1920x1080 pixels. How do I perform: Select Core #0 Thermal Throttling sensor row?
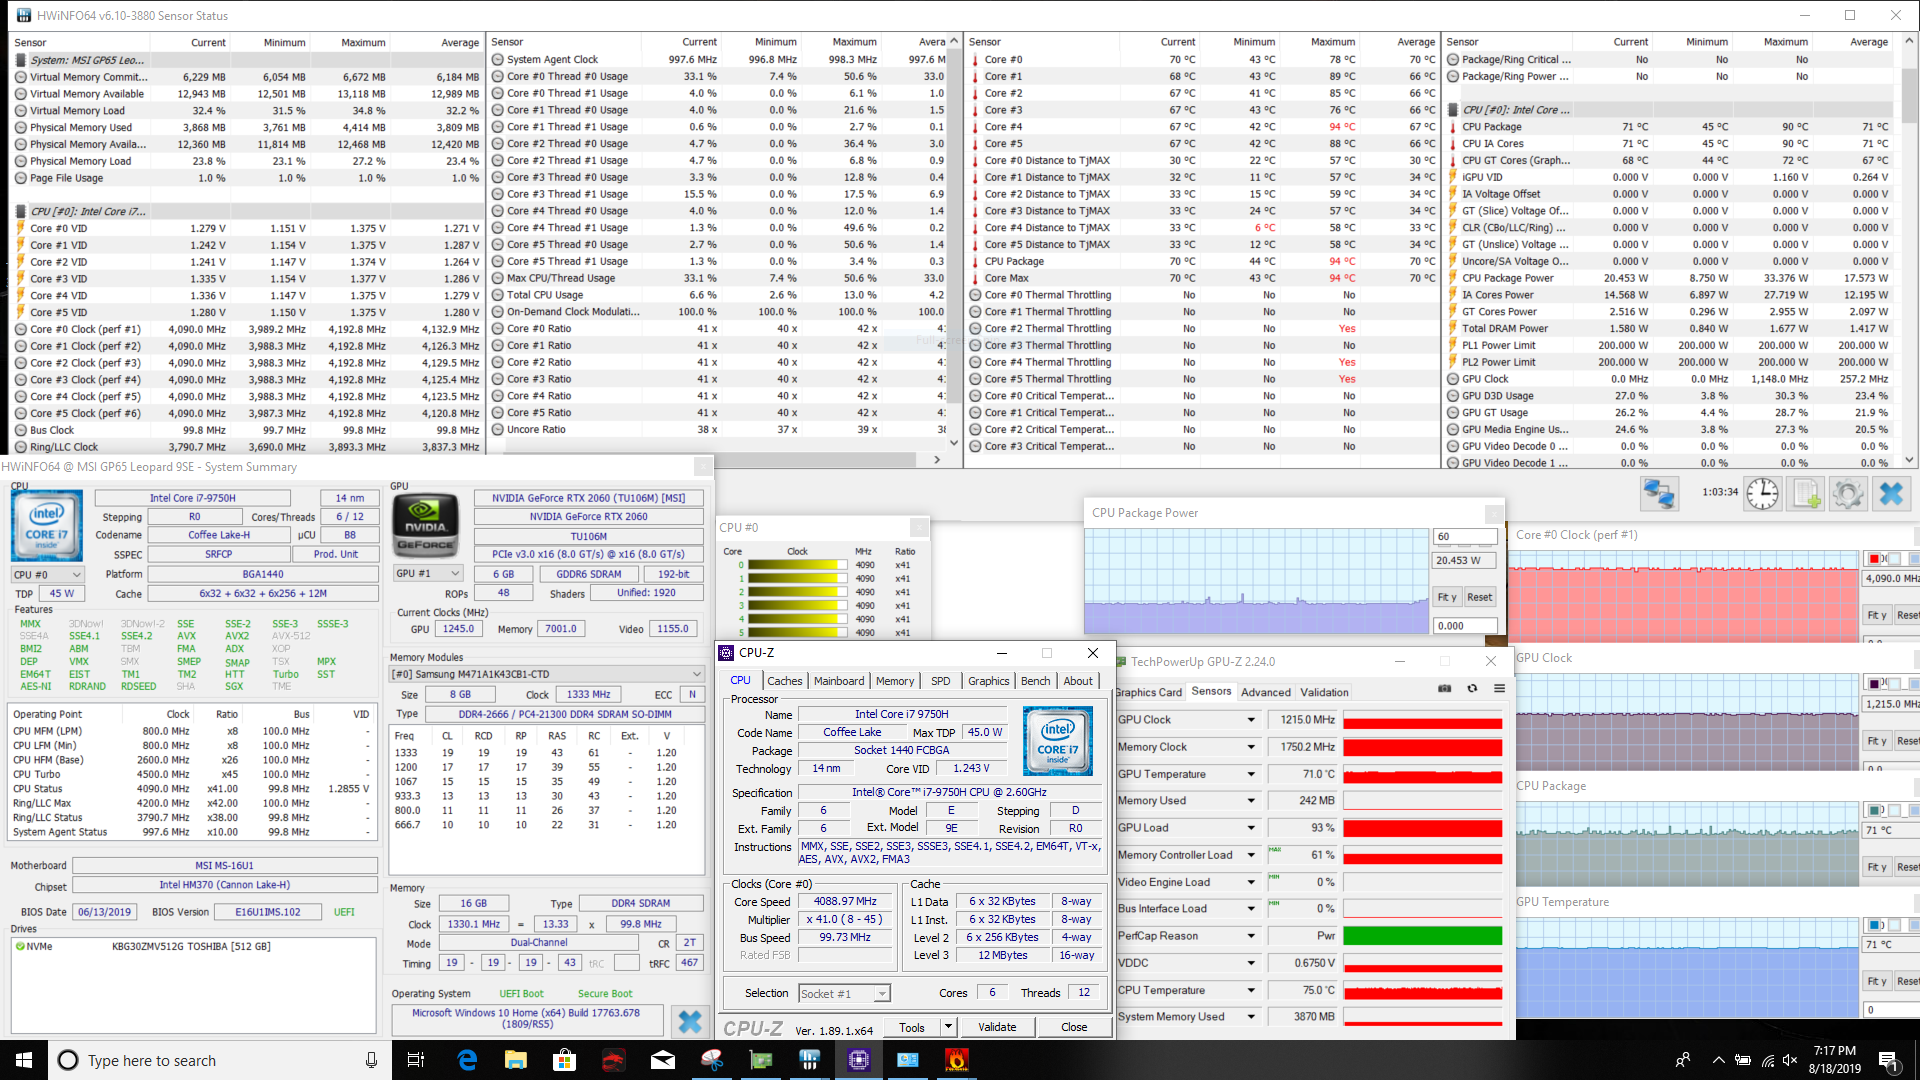[1201, 295]
